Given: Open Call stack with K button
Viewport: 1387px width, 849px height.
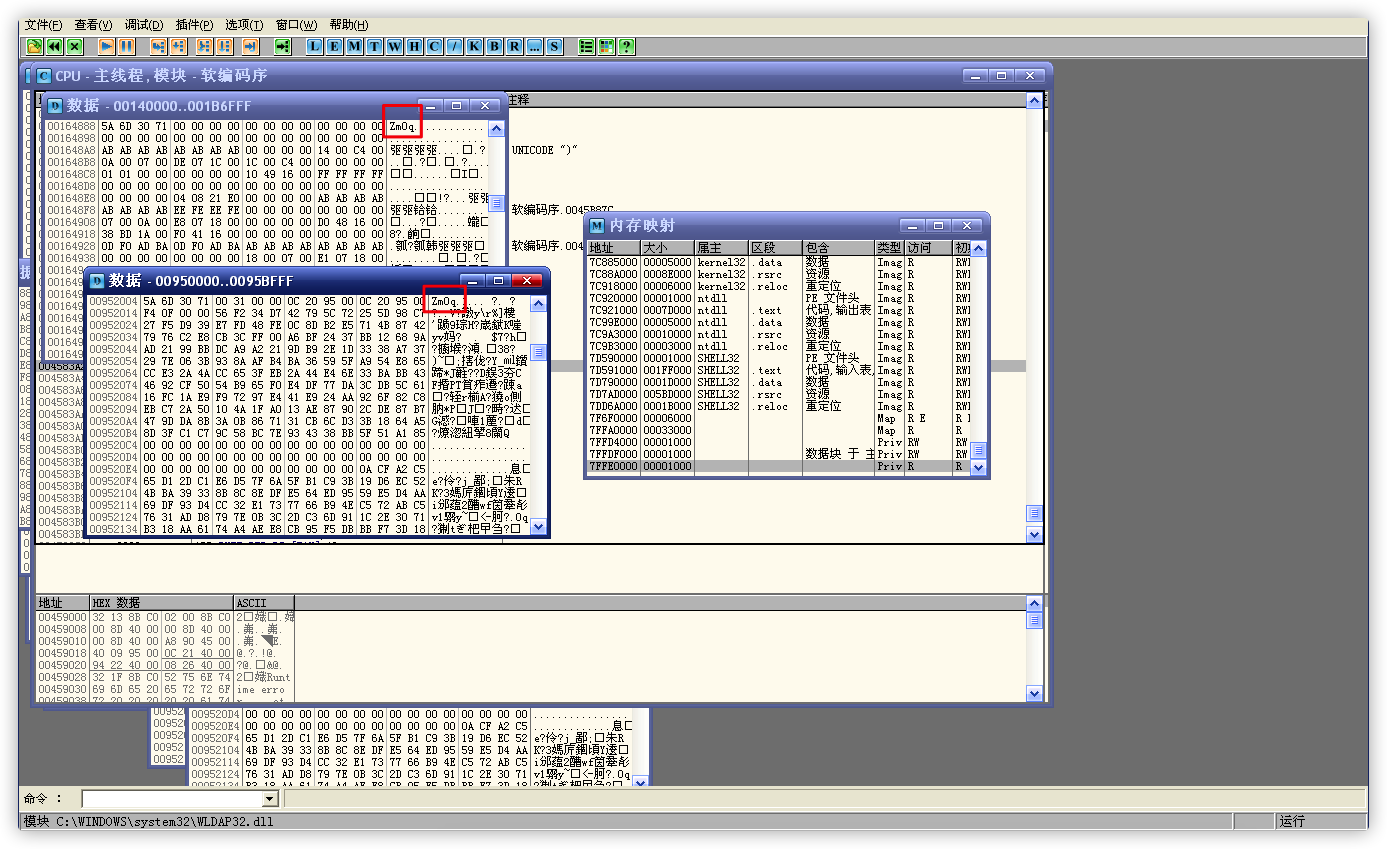Looking at the screenshot, I should [x=475, y=46].
